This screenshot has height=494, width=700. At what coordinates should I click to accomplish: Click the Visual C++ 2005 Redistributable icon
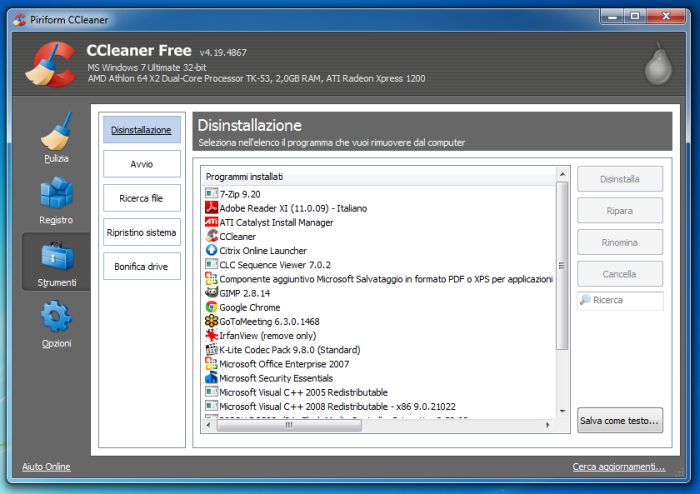point(211,392)
